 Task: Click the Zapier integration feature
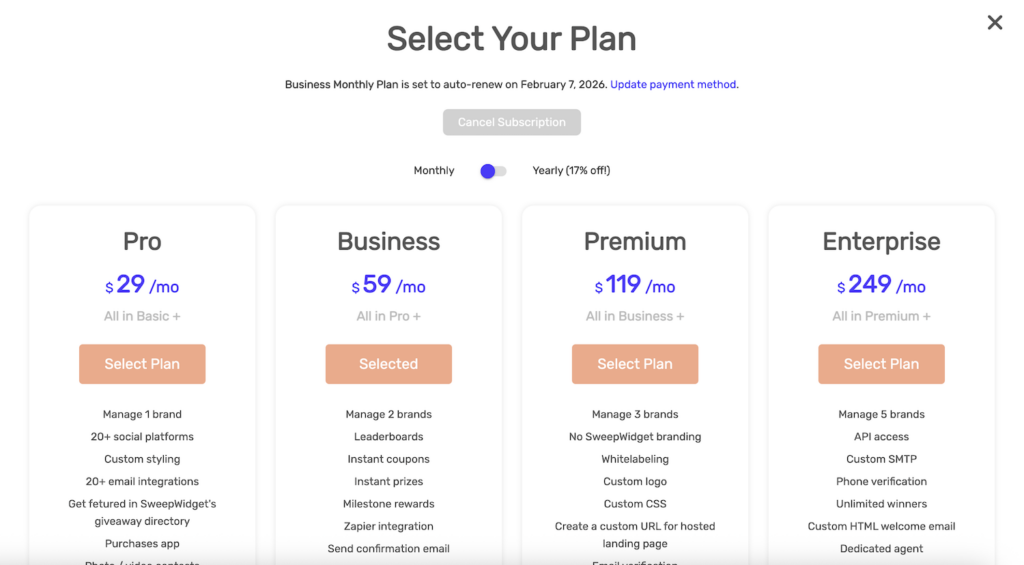[x=388, y=526]
